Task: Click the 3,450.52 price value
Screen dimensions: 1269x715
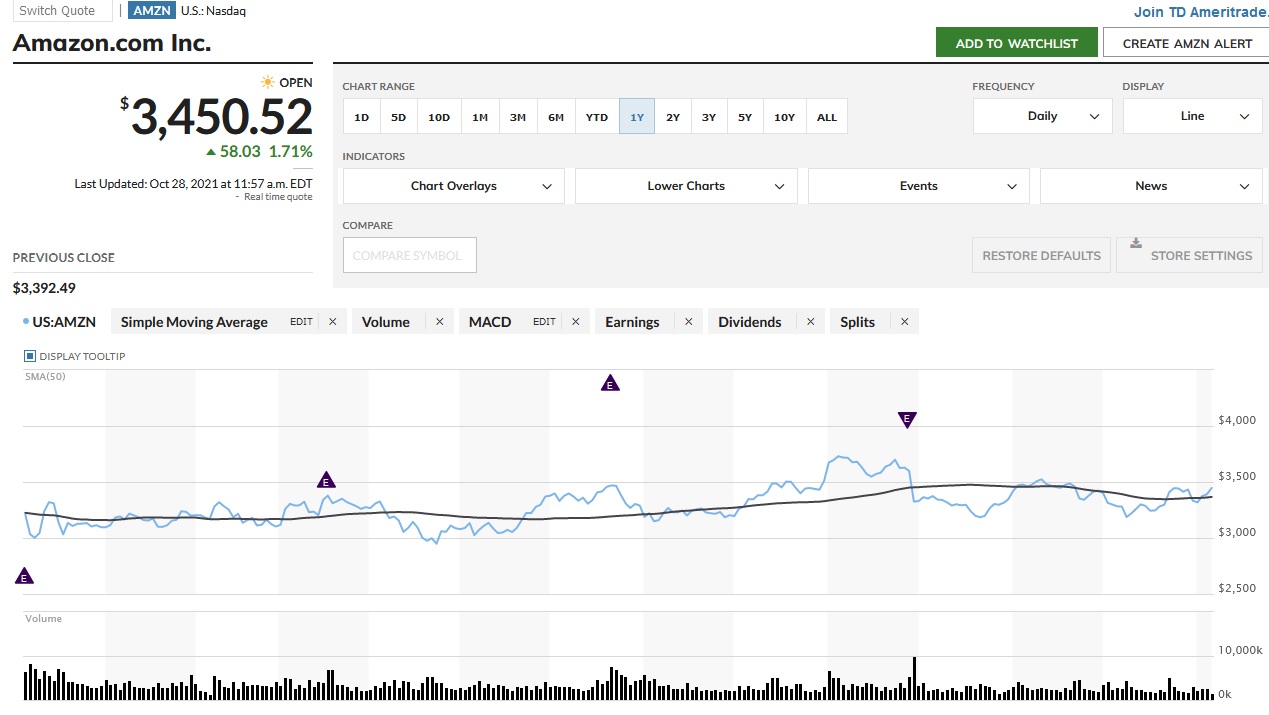Action: click(222, 118)
